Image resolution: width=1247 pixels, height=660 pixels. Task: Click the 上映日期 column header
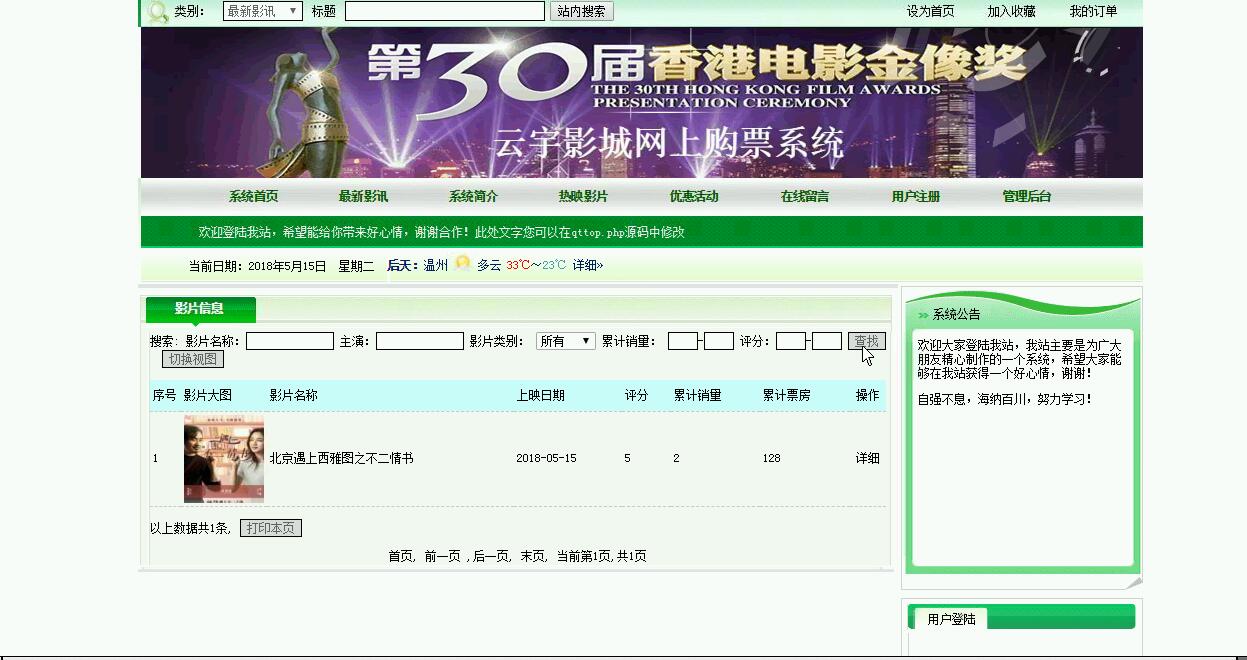click(540, 395)
